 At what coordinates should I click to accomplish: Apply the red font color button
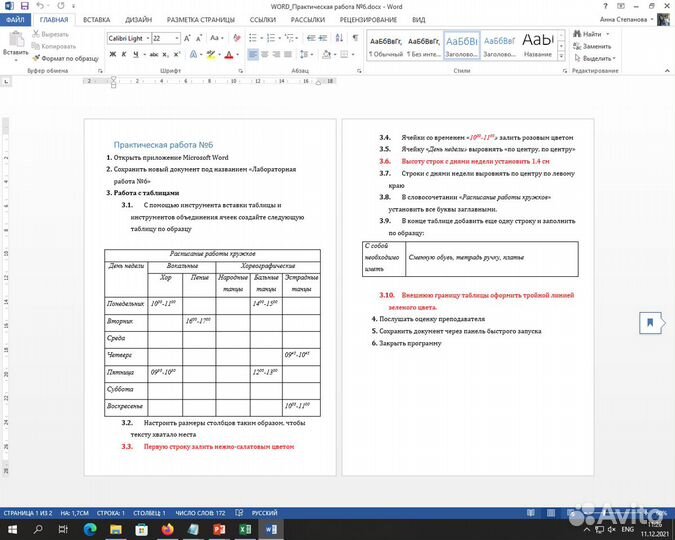pyautogui.click(x=229, y=54)
